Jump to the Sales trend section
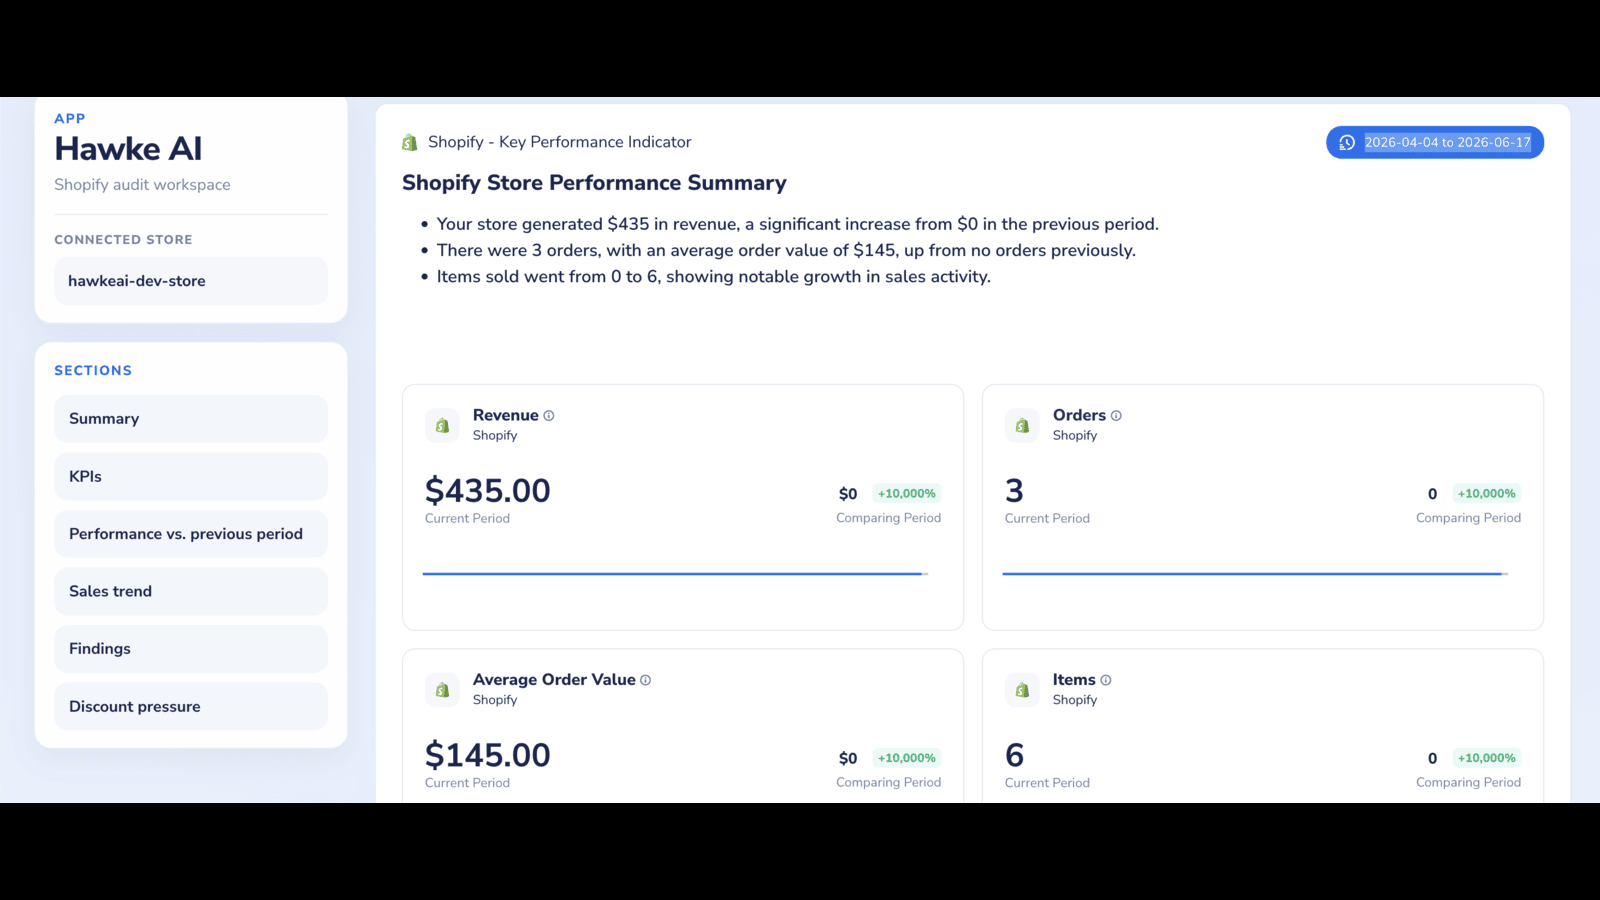The image size is (1600, 900). tap(191, 591)
